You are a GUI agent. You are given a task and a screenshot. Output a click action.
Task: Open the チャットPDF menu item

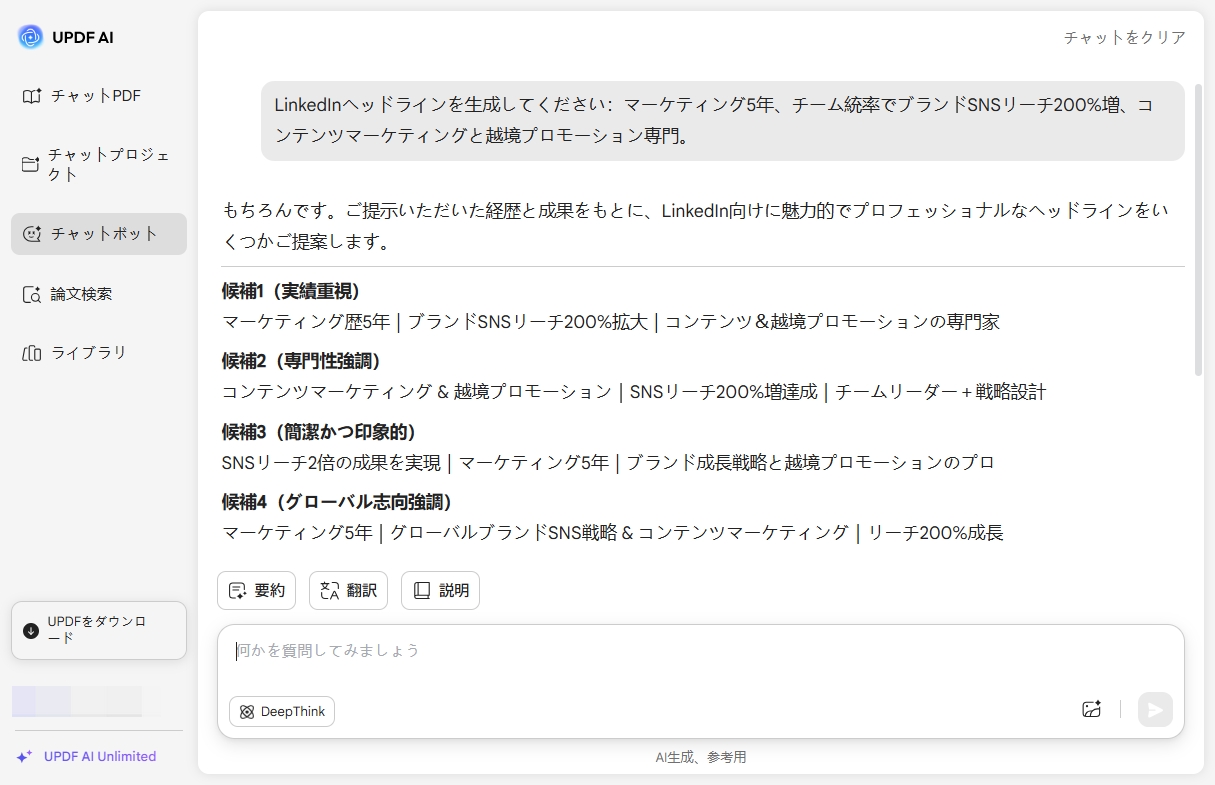(x=99, y=96)
